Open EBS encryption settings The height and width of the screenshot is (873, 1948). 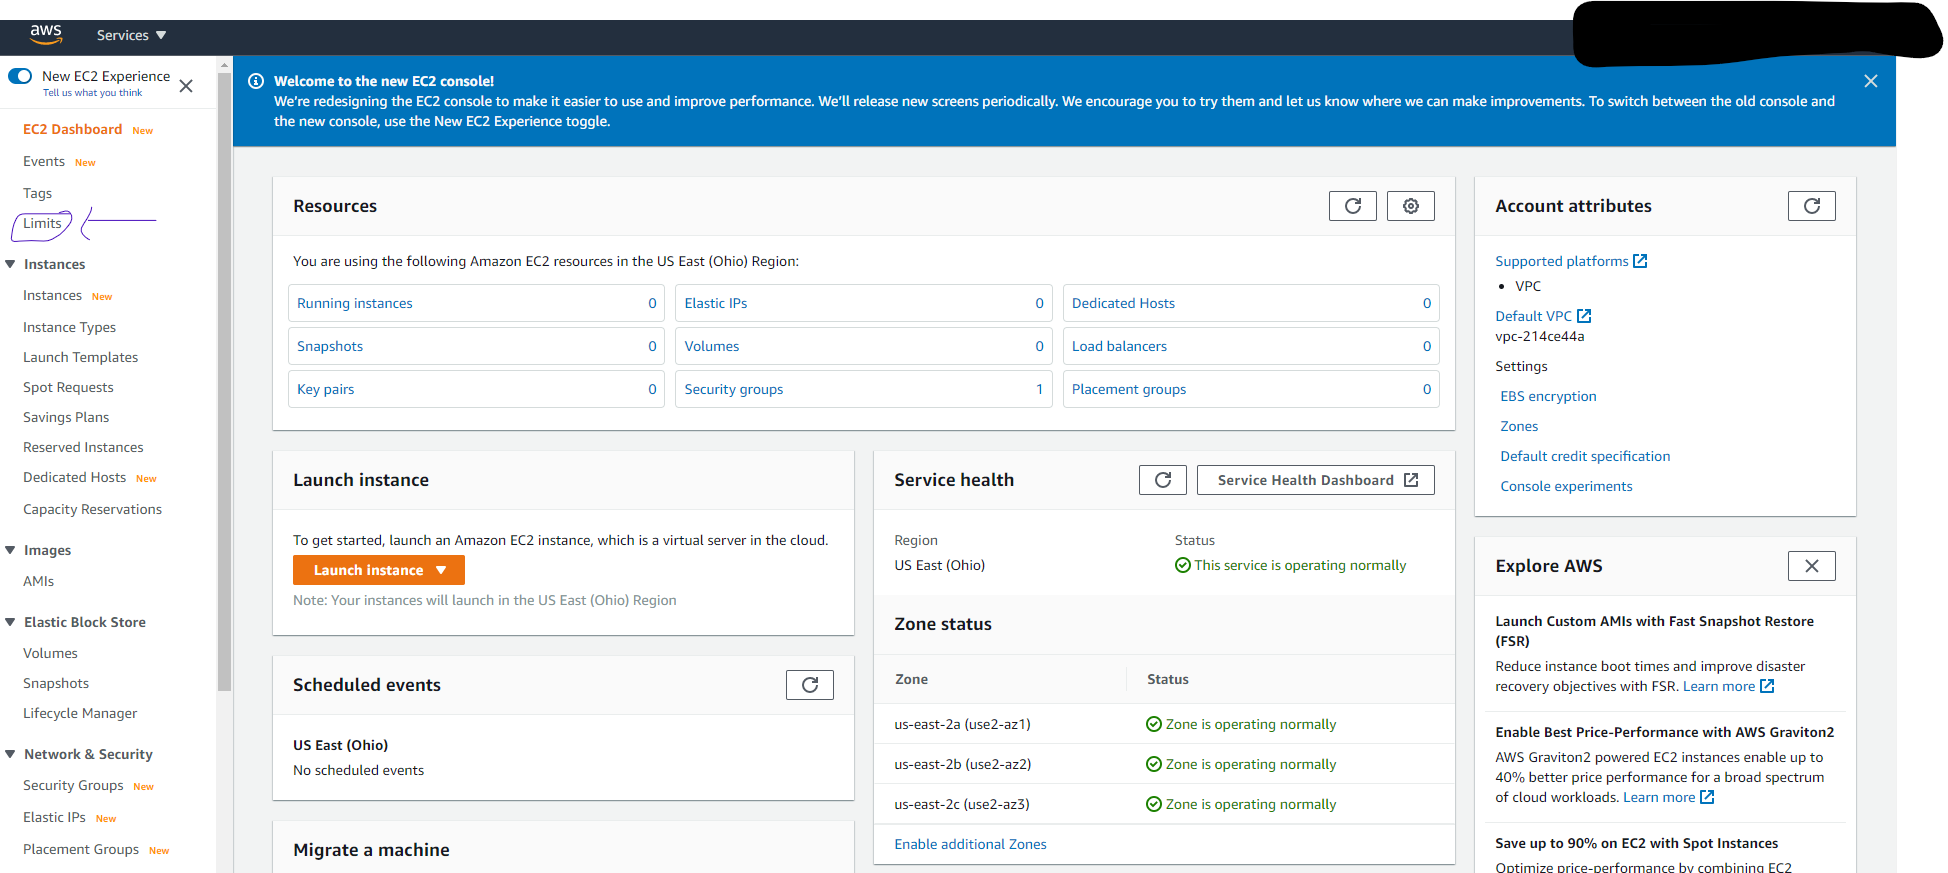point(1548,396)
